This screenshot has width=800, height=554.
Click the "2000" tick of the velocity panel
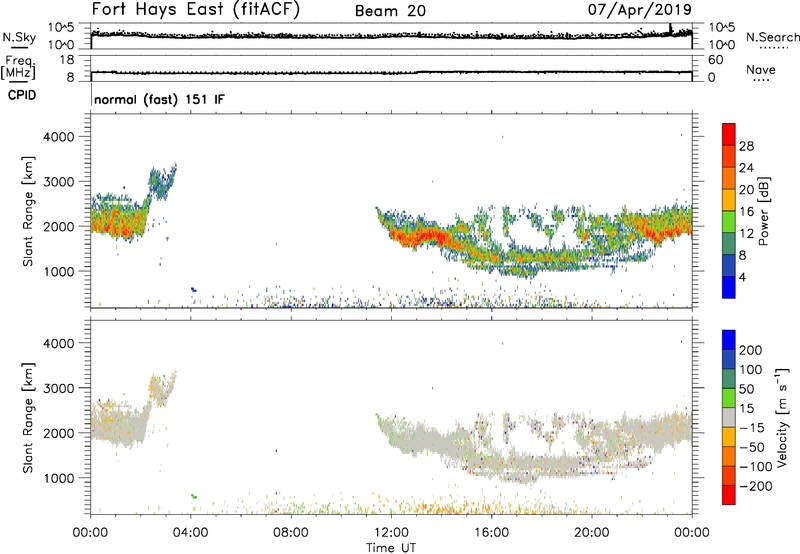tap(58, 433)
